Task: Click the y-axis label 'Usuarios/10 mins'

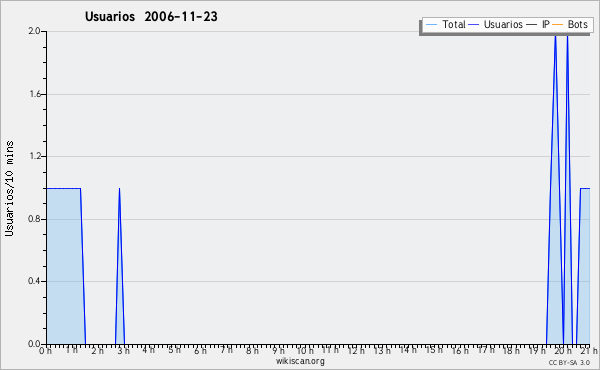Action: [x=9, y=188]
